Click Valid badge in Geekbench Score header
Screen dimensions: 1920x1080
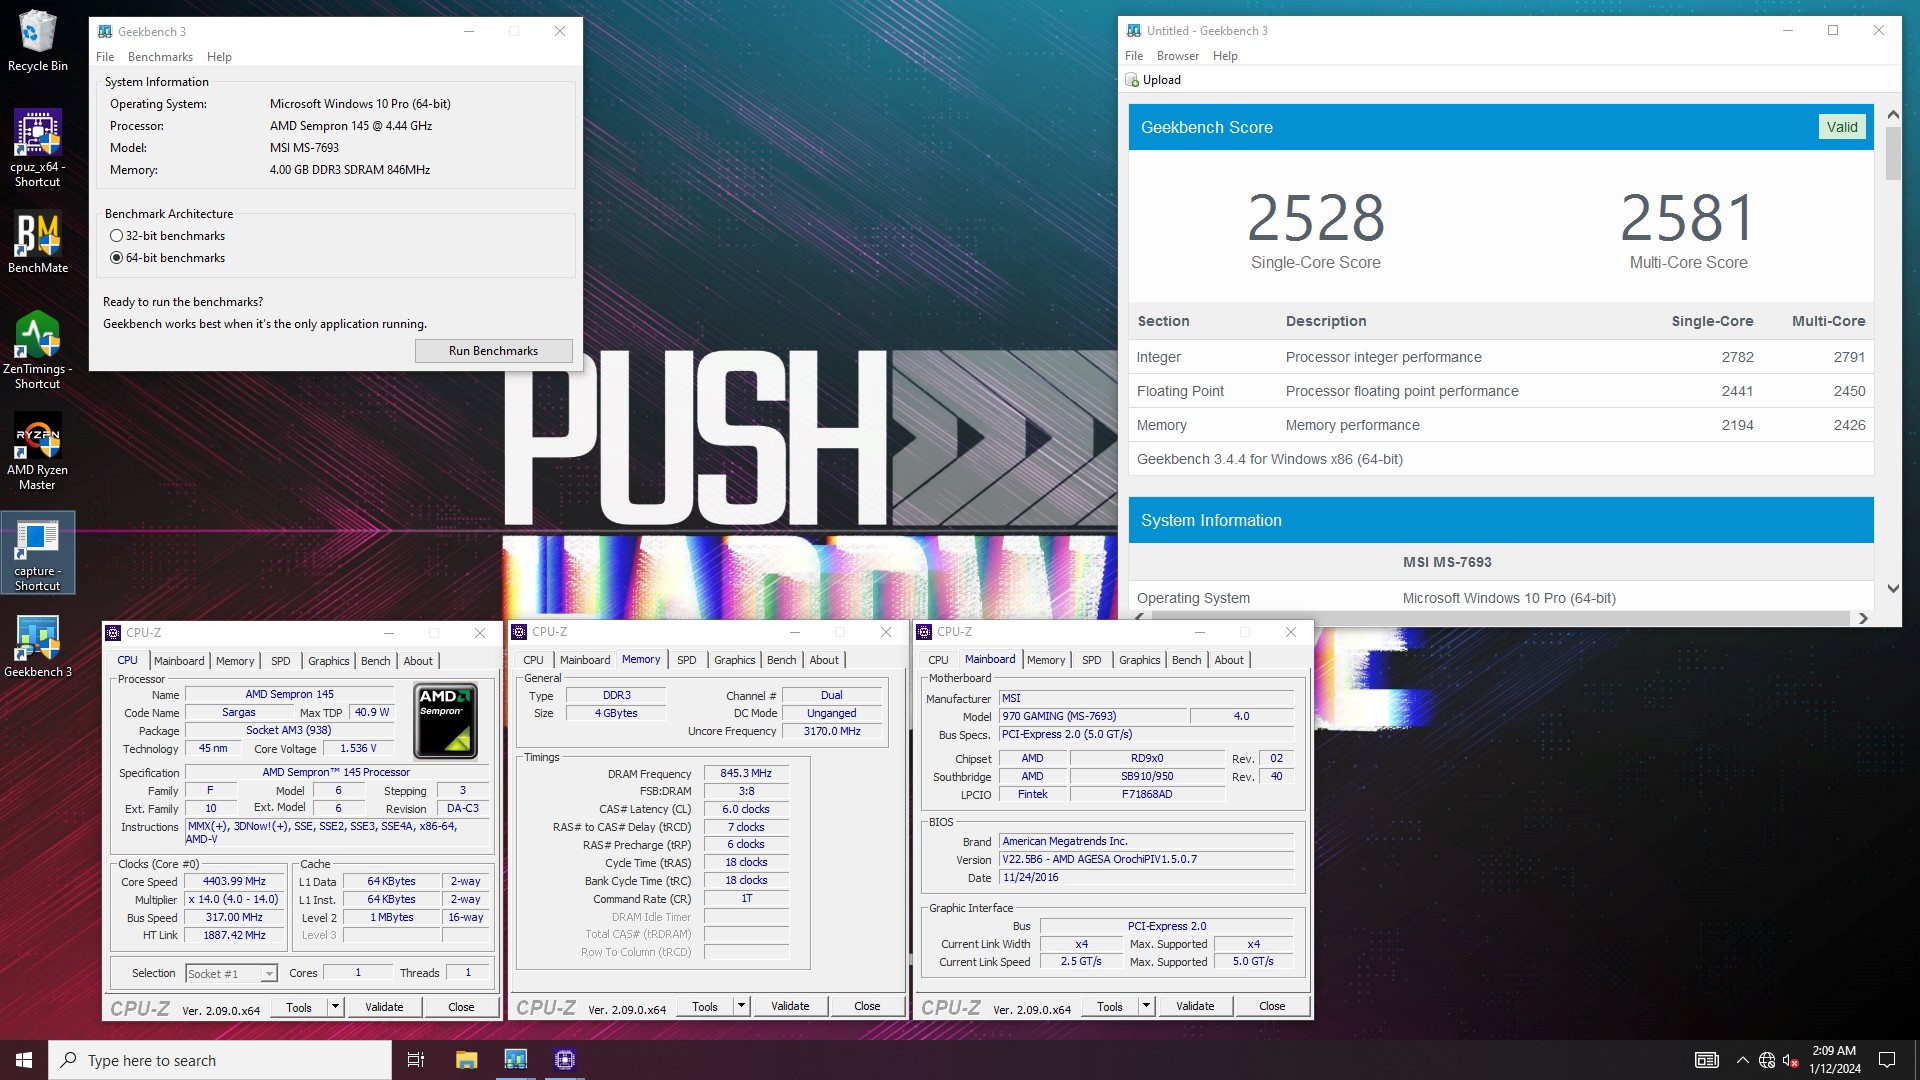pyautogui.click(x=1841, y=127)
